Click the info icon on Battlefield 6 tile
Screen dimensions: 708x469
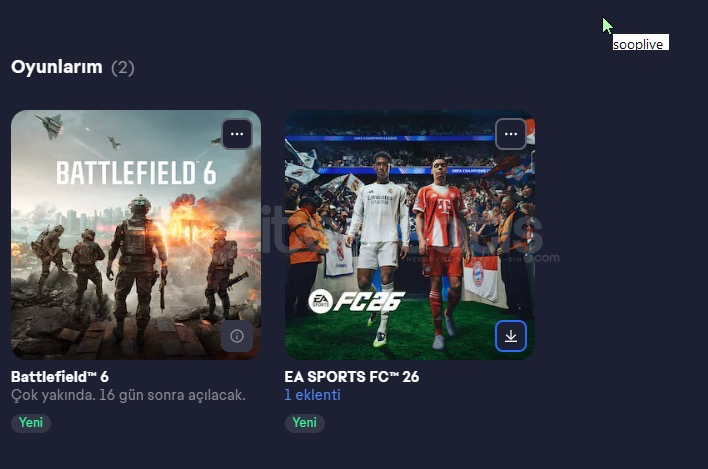237,336
